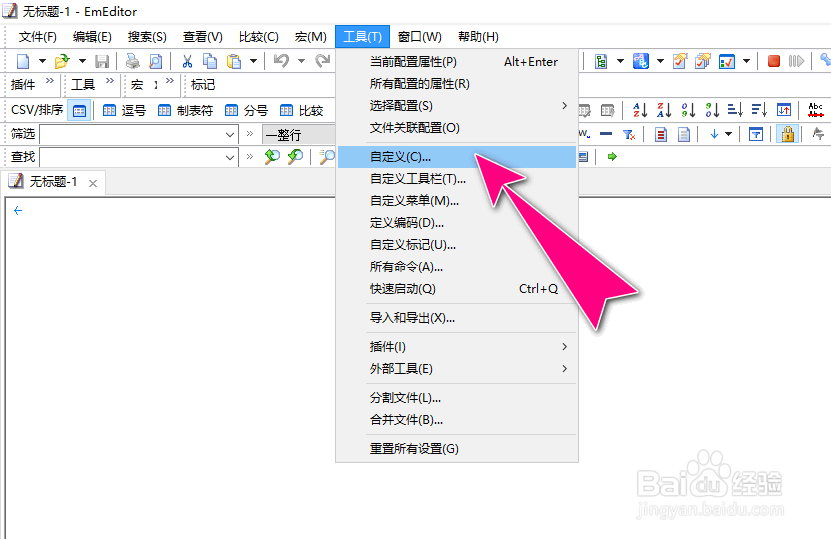
Task: Open the Compare menu 比较(C)
Action: tap(259, 37)
